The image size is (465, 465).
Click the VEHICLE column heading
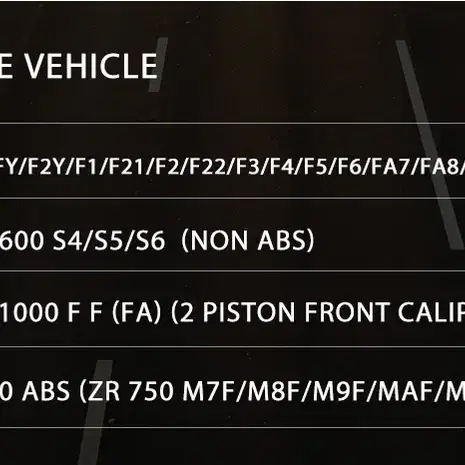(x=91, y=66)
